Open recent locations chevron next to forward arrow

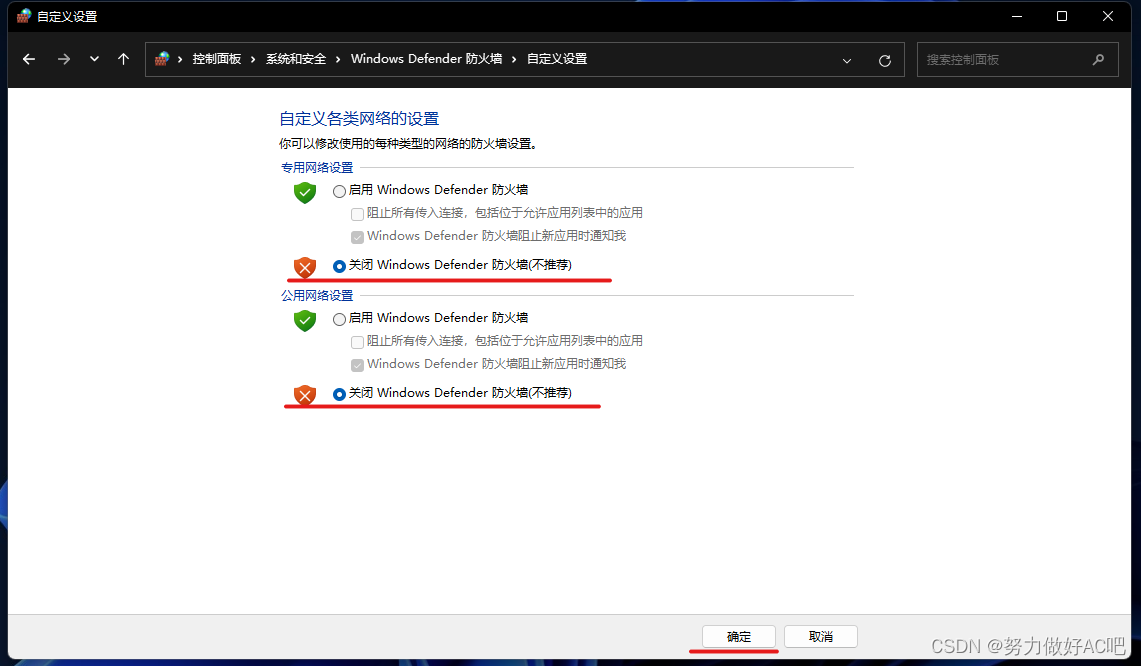click(94, 60)
